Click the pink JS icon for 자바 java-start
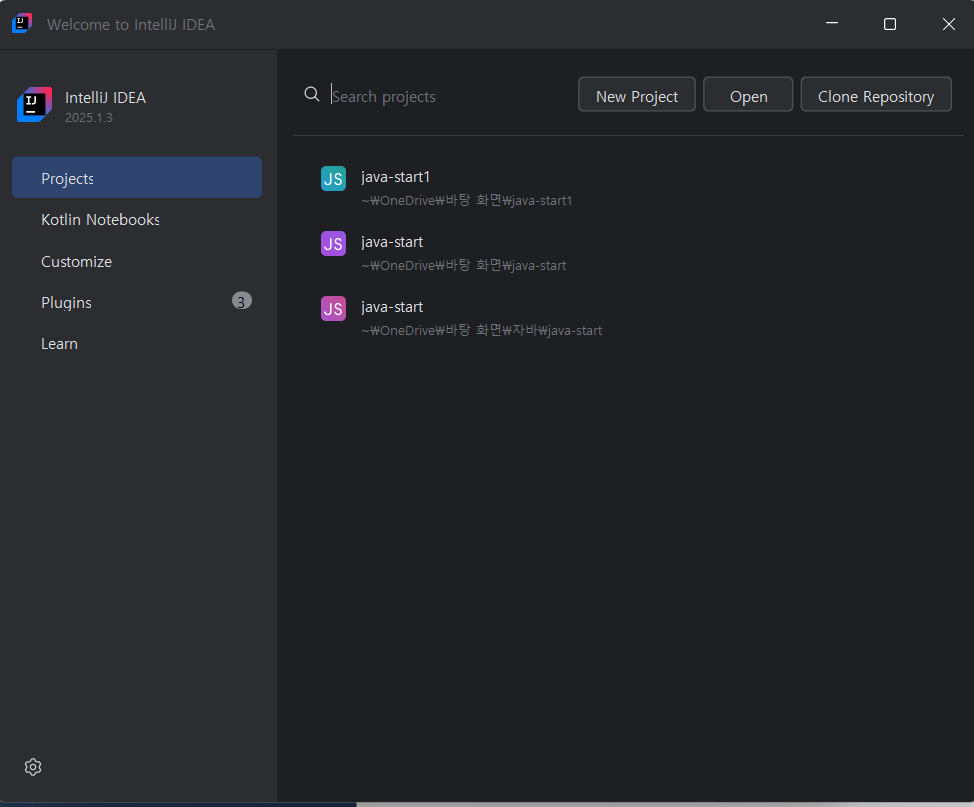974x807 pixels. (334, 309)
